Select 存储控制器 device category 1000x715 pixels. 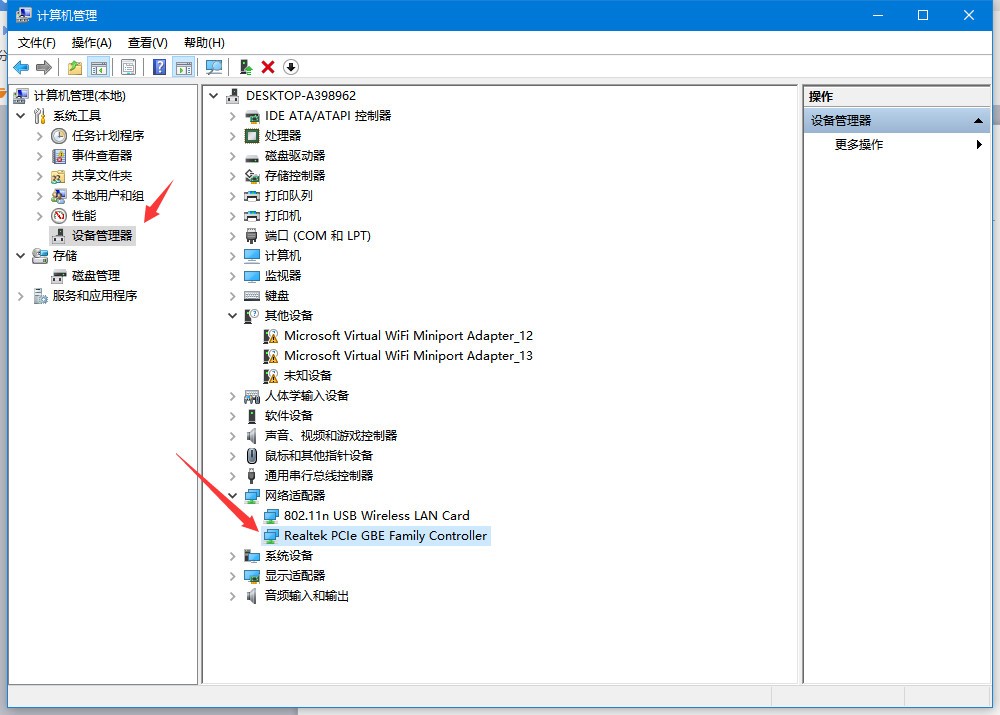(x=295, y=176)
